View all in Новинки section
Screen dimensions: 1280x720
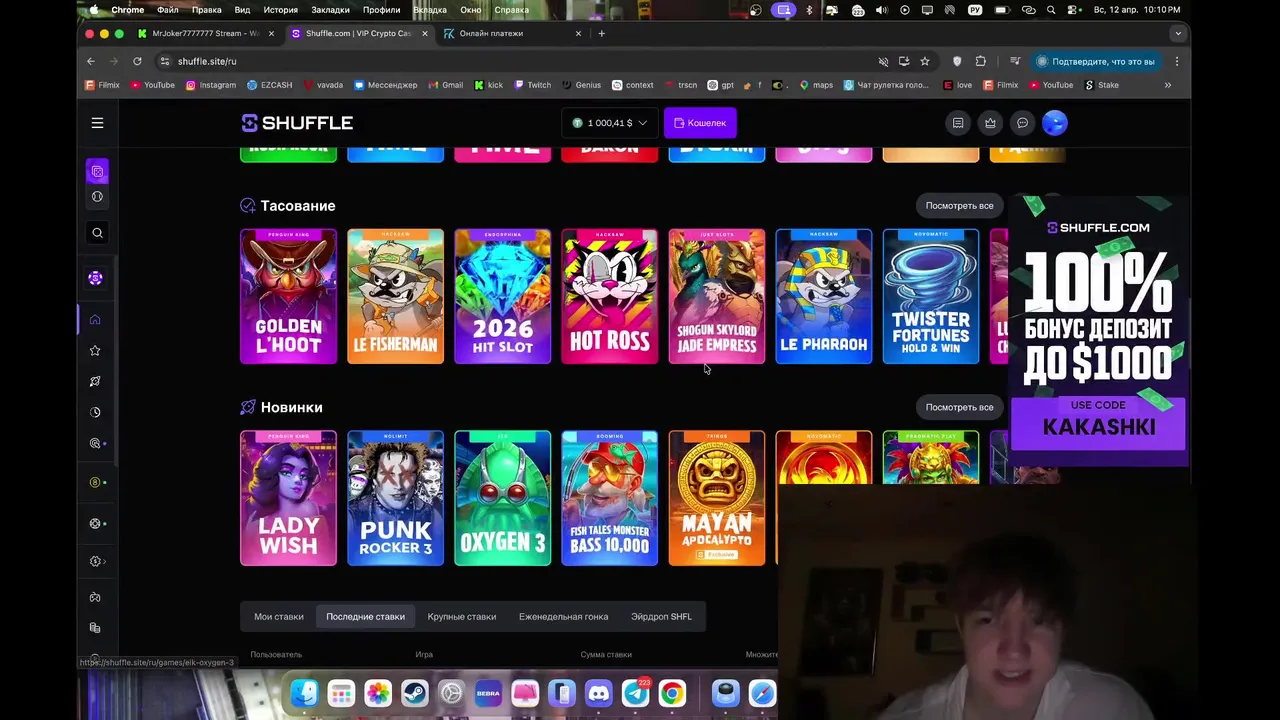959,407
